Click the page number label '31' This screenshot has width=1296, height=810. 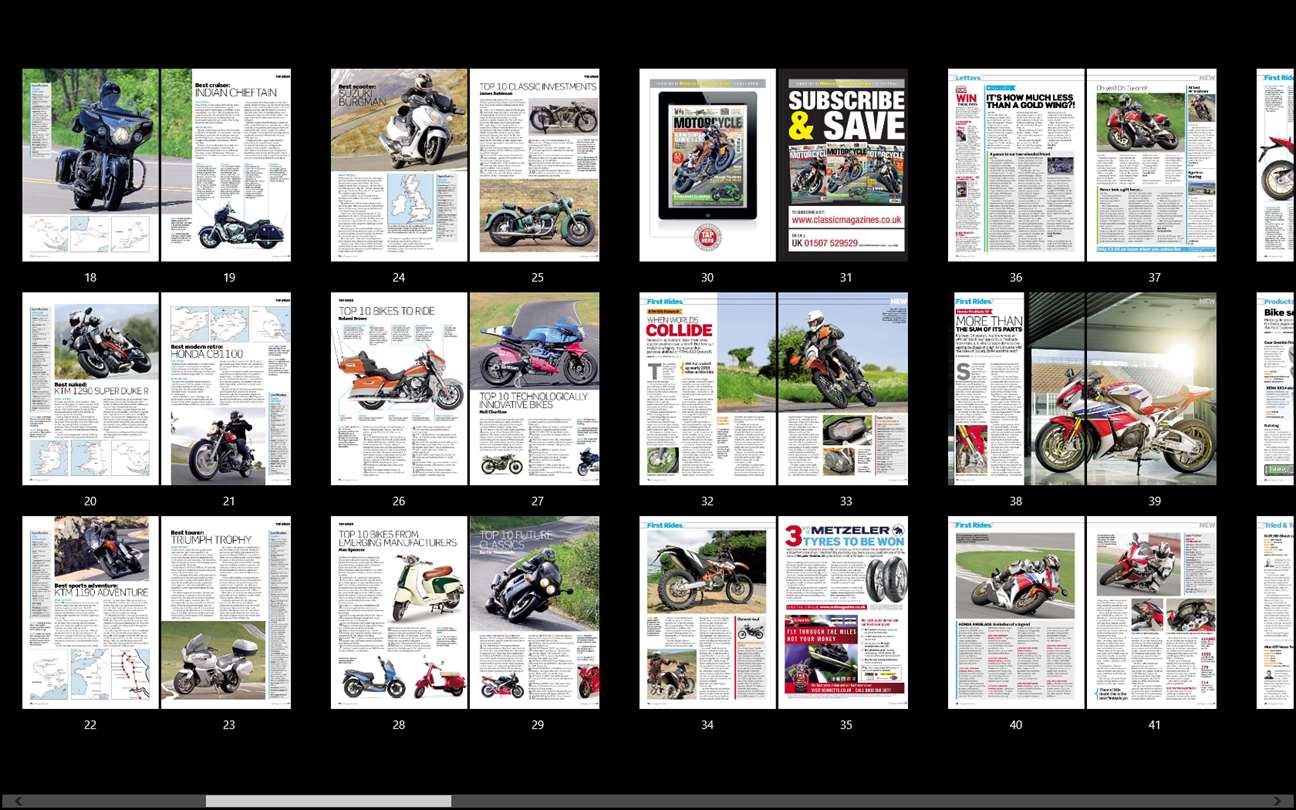(846, 277)
